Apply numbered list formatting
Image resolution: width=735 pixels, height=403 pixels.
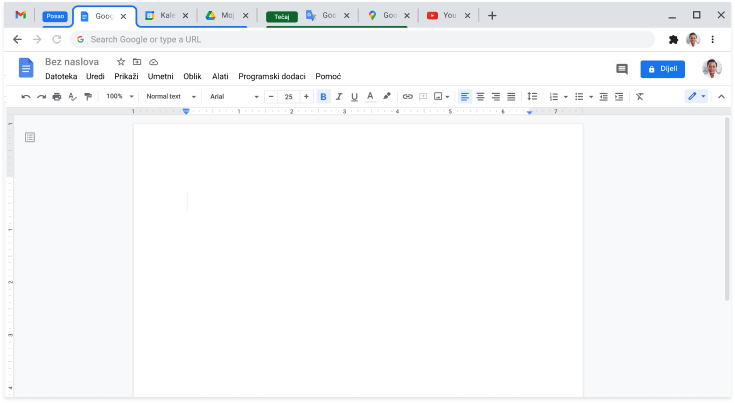tap(554, 97)
